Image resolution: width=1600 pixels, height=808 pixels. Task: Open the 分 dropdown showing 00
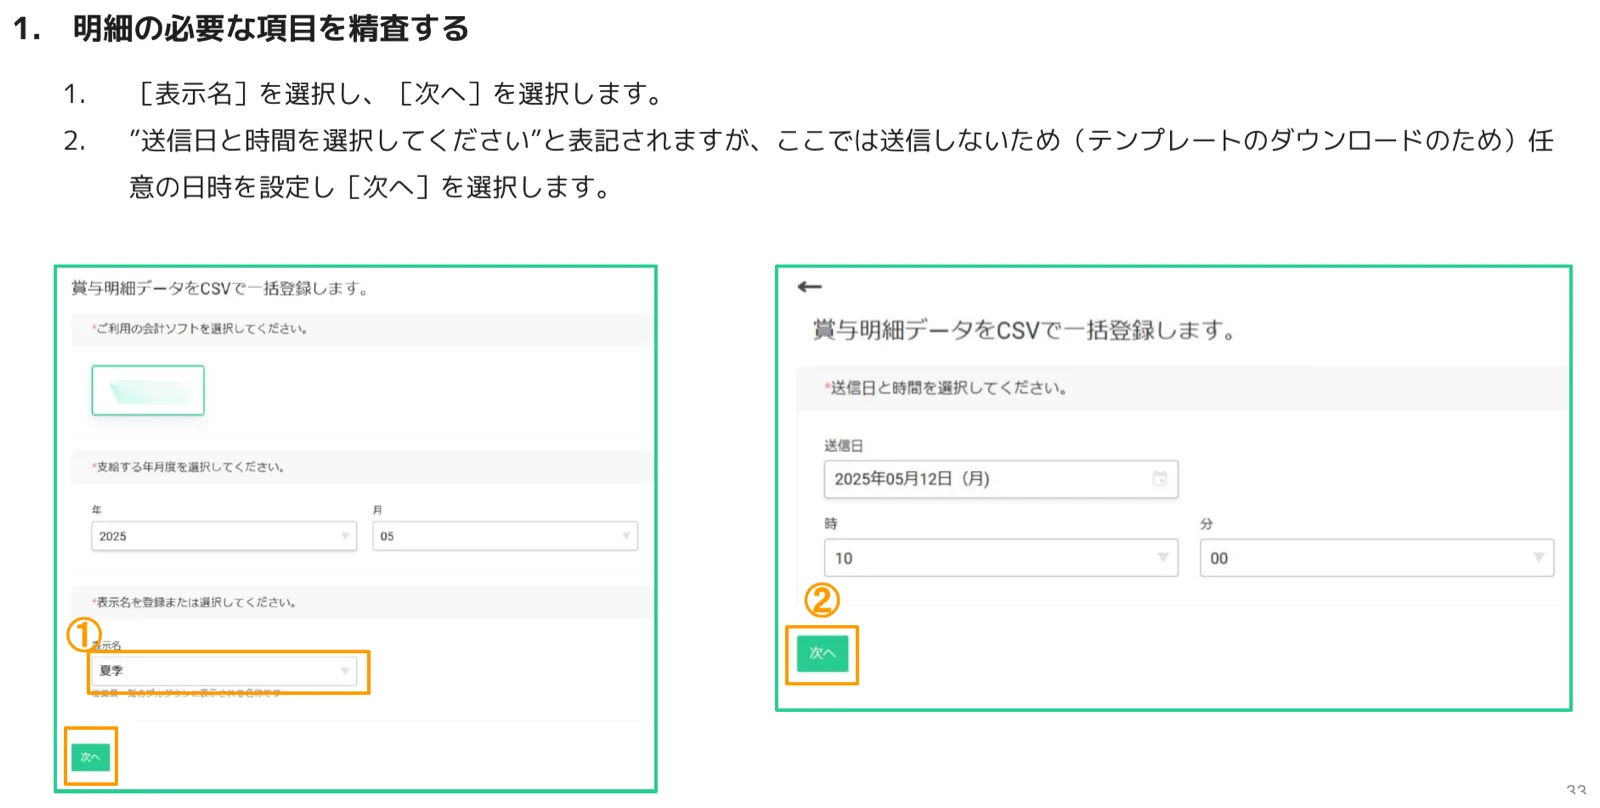point(1377,558)
